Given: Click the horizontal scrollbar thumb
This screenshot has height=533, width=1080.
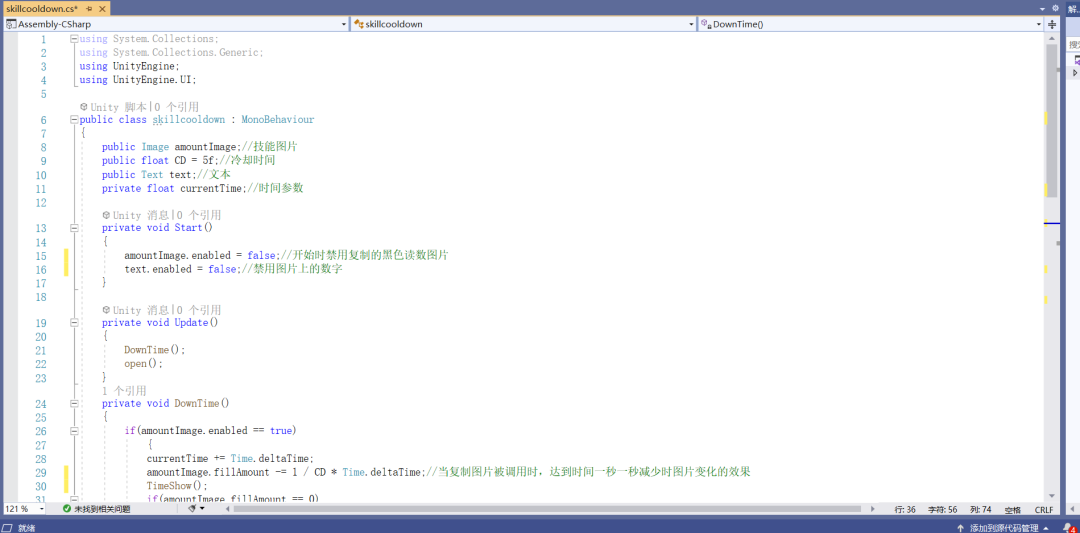Looking at the screenshot, I should (x=548, y=509).
